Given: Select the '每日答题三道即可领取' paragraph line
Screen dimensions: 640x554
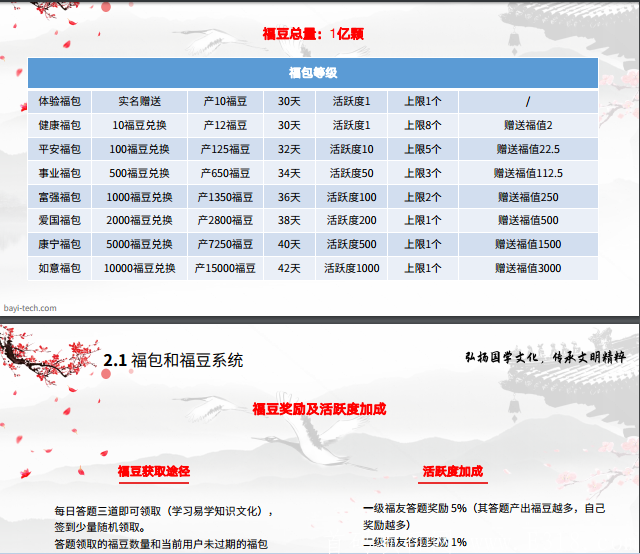Looking at the screenshot, I should [164, 511].
